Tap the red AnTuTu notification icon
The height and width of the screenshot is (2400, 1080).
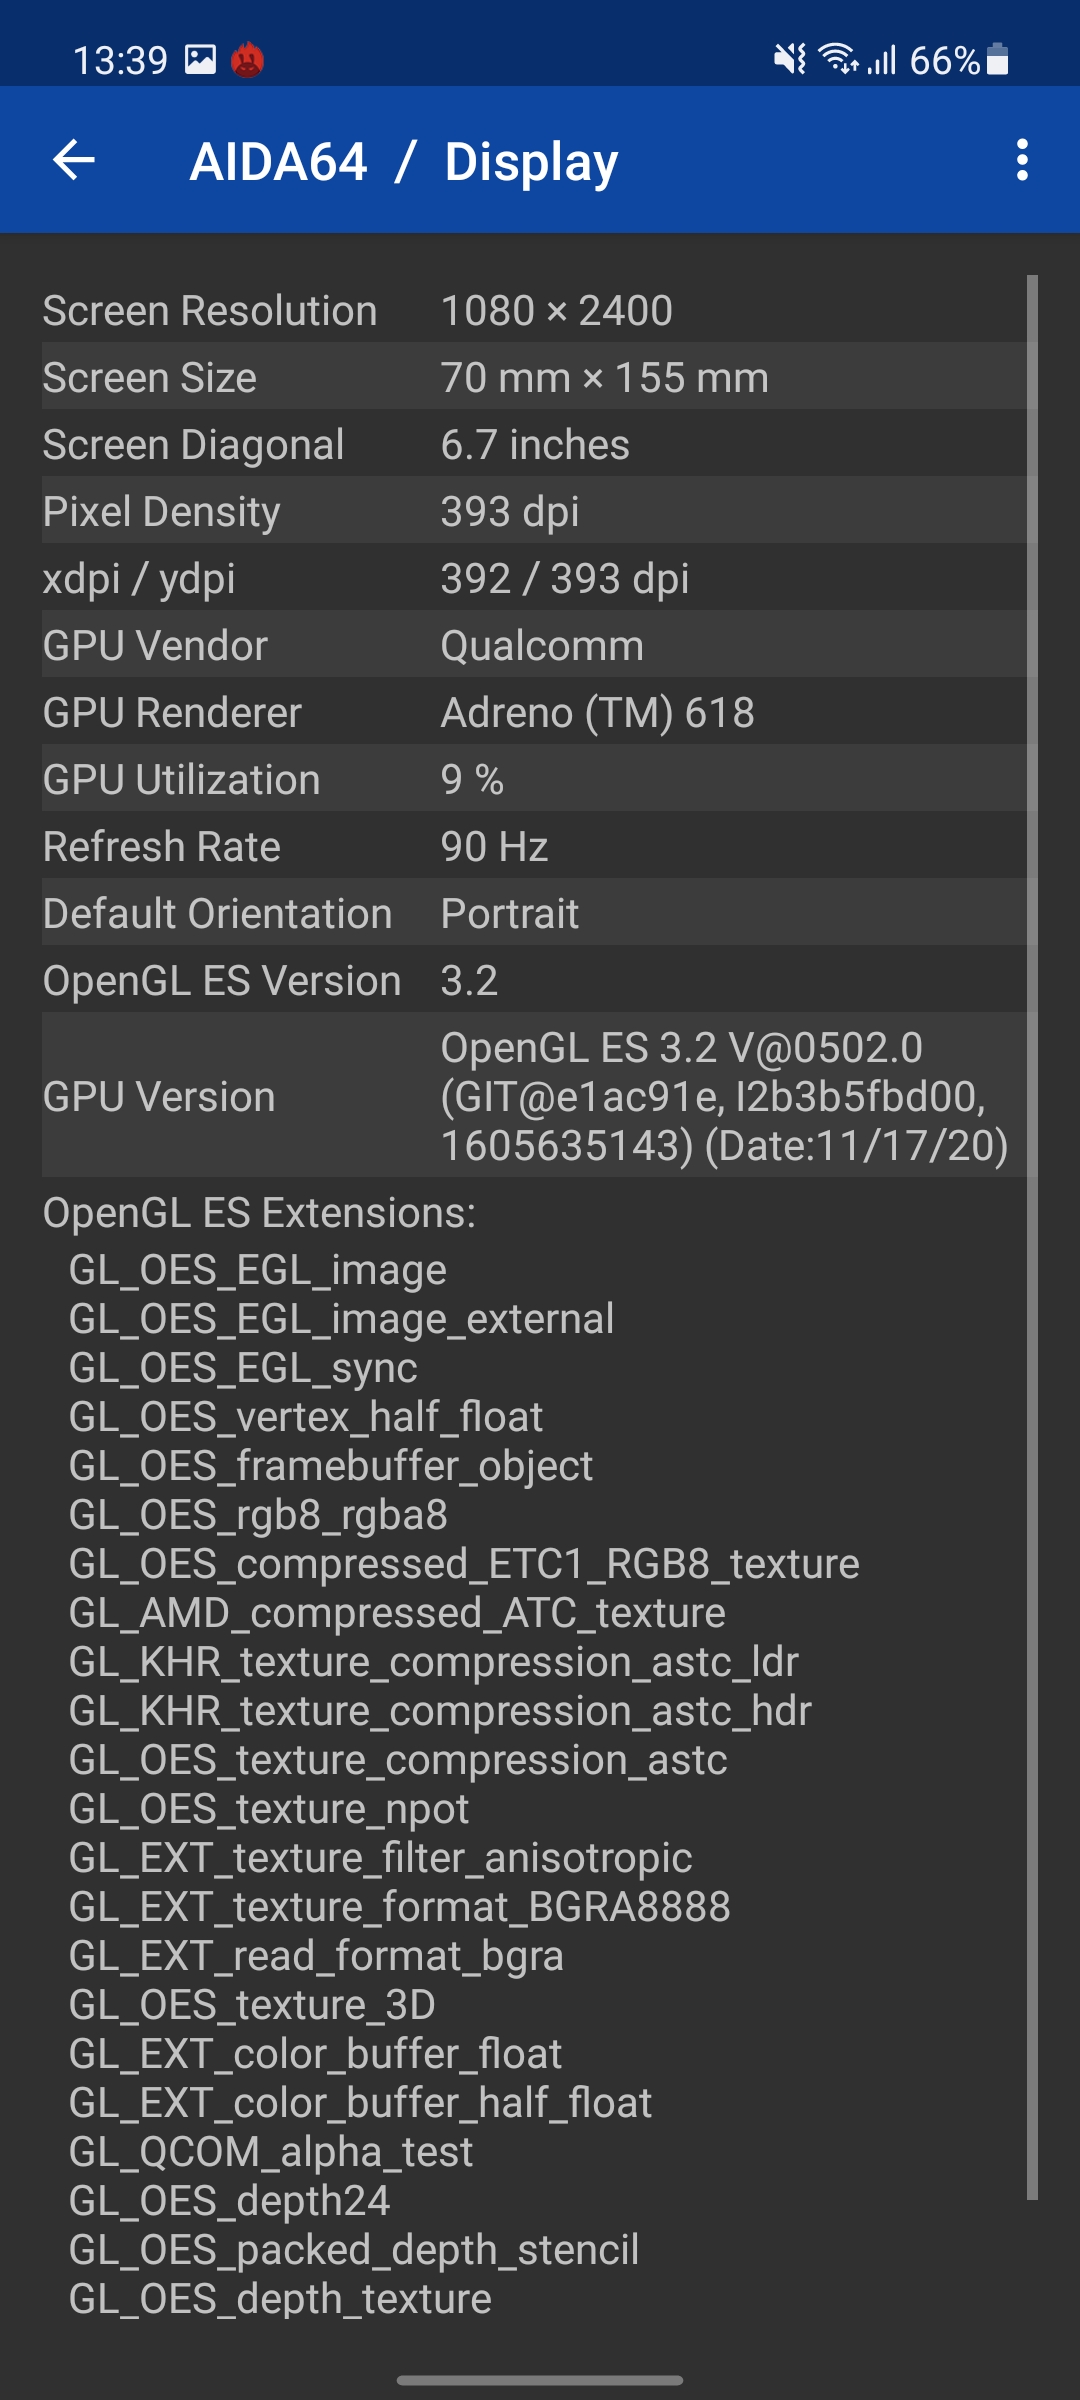point(247,60)
